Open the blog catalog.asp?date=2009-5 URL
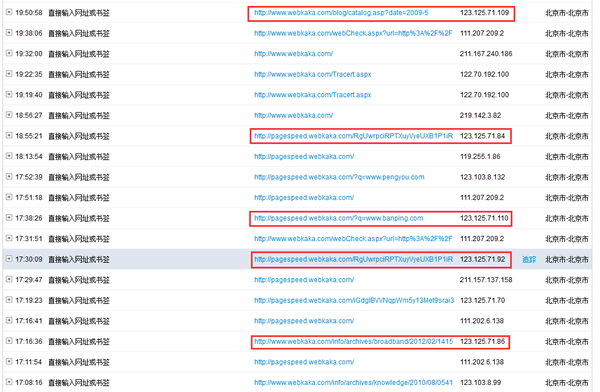 coord(341,13)
